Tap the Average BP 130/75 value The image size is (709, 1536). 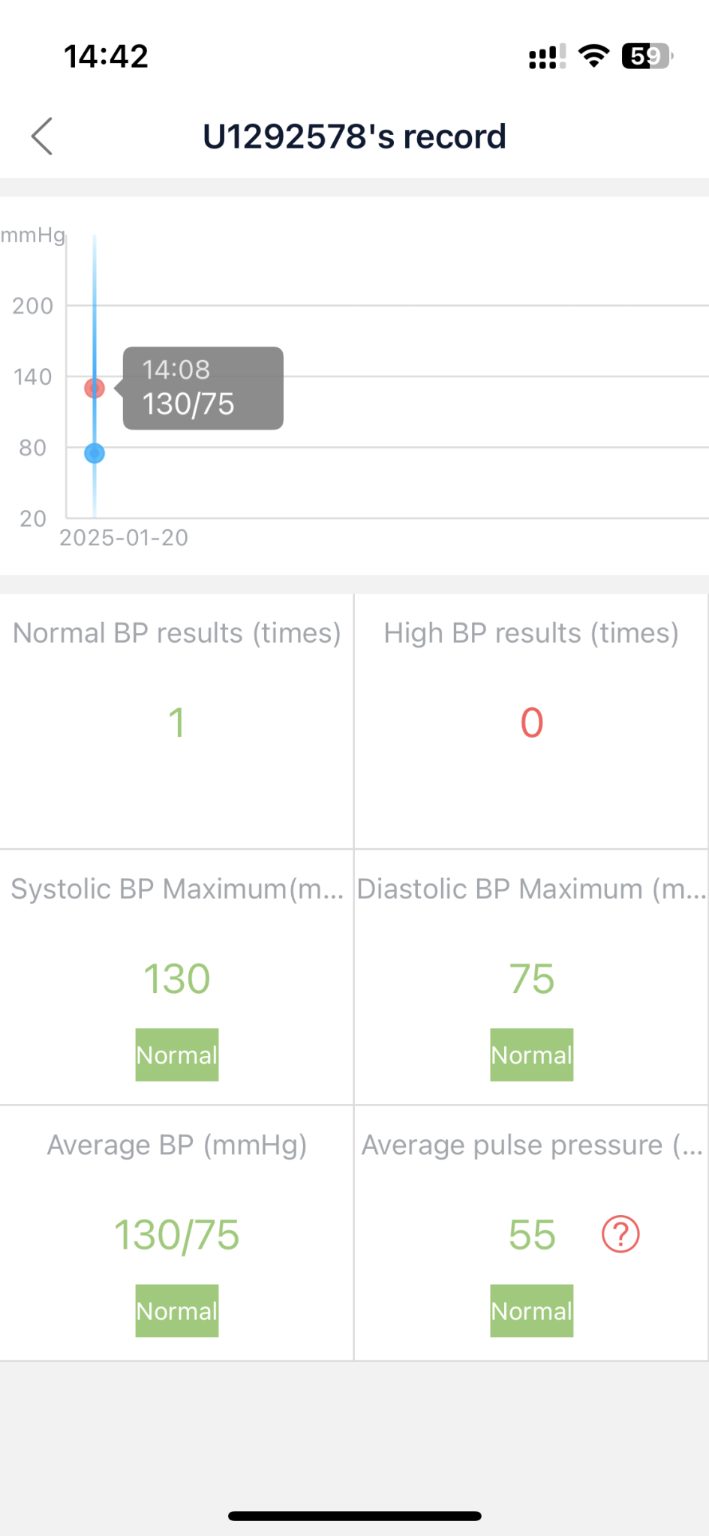coord(177,1235)
